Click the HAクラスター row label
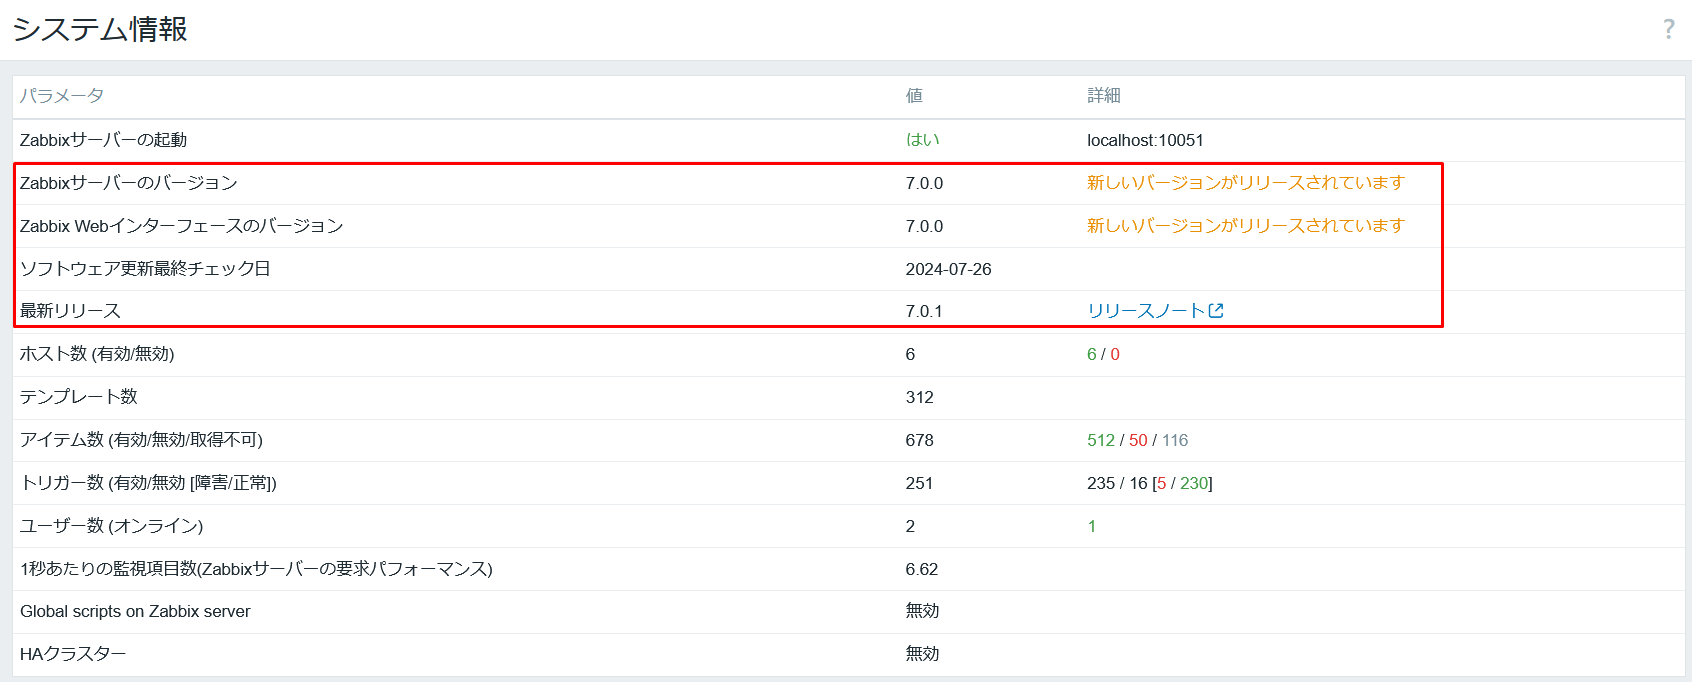Viewport: 1692px width, 682px height. (x=73, y=654)
